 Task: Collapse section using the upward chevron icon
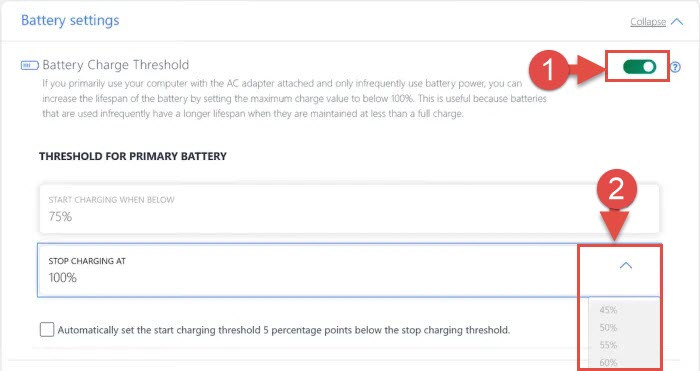coord(677,21)
